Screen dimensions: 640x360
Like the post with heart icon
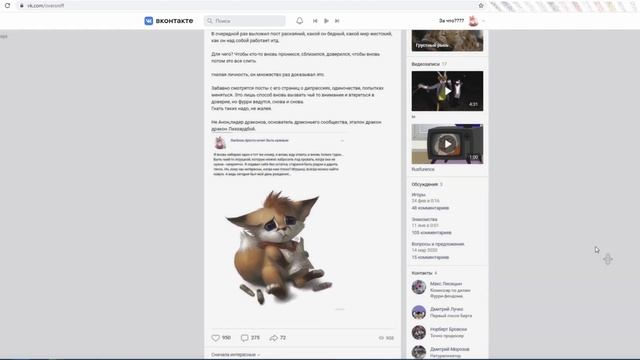[x=216, y=338]
